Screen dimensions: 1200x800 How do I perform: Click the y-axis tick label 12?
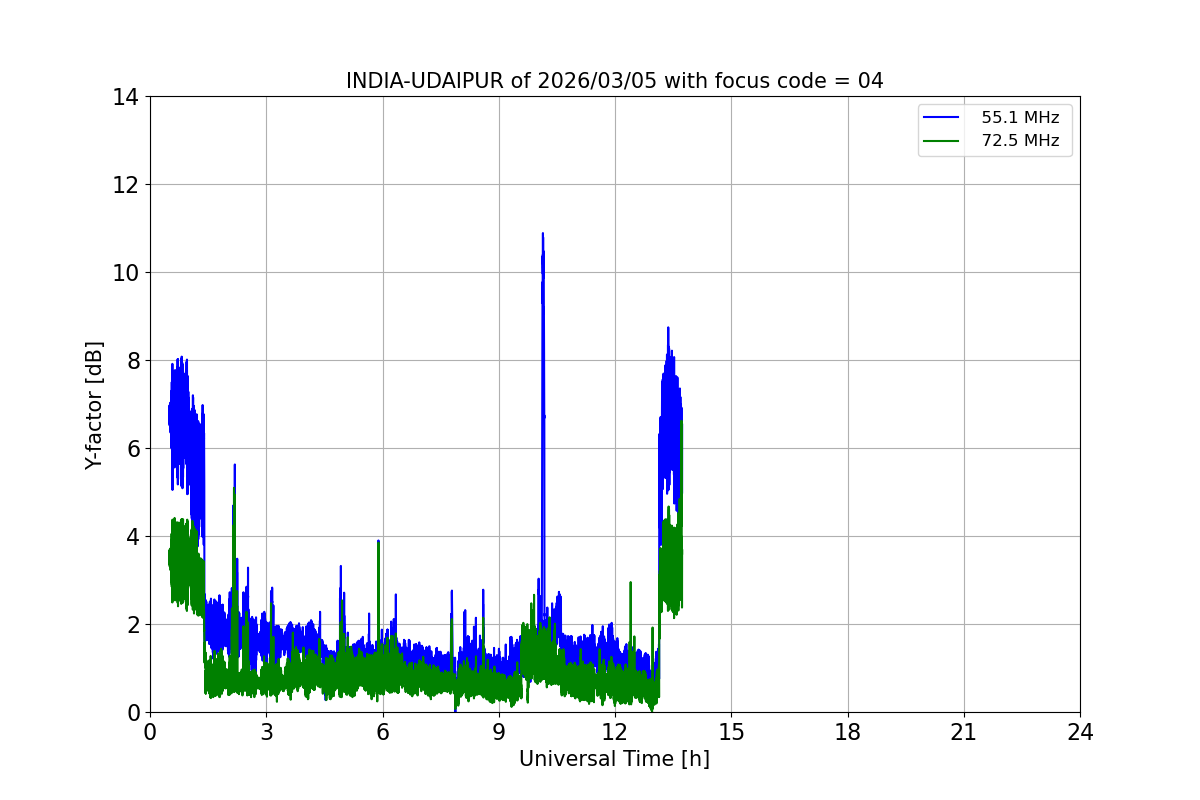[x=125, y=185]
